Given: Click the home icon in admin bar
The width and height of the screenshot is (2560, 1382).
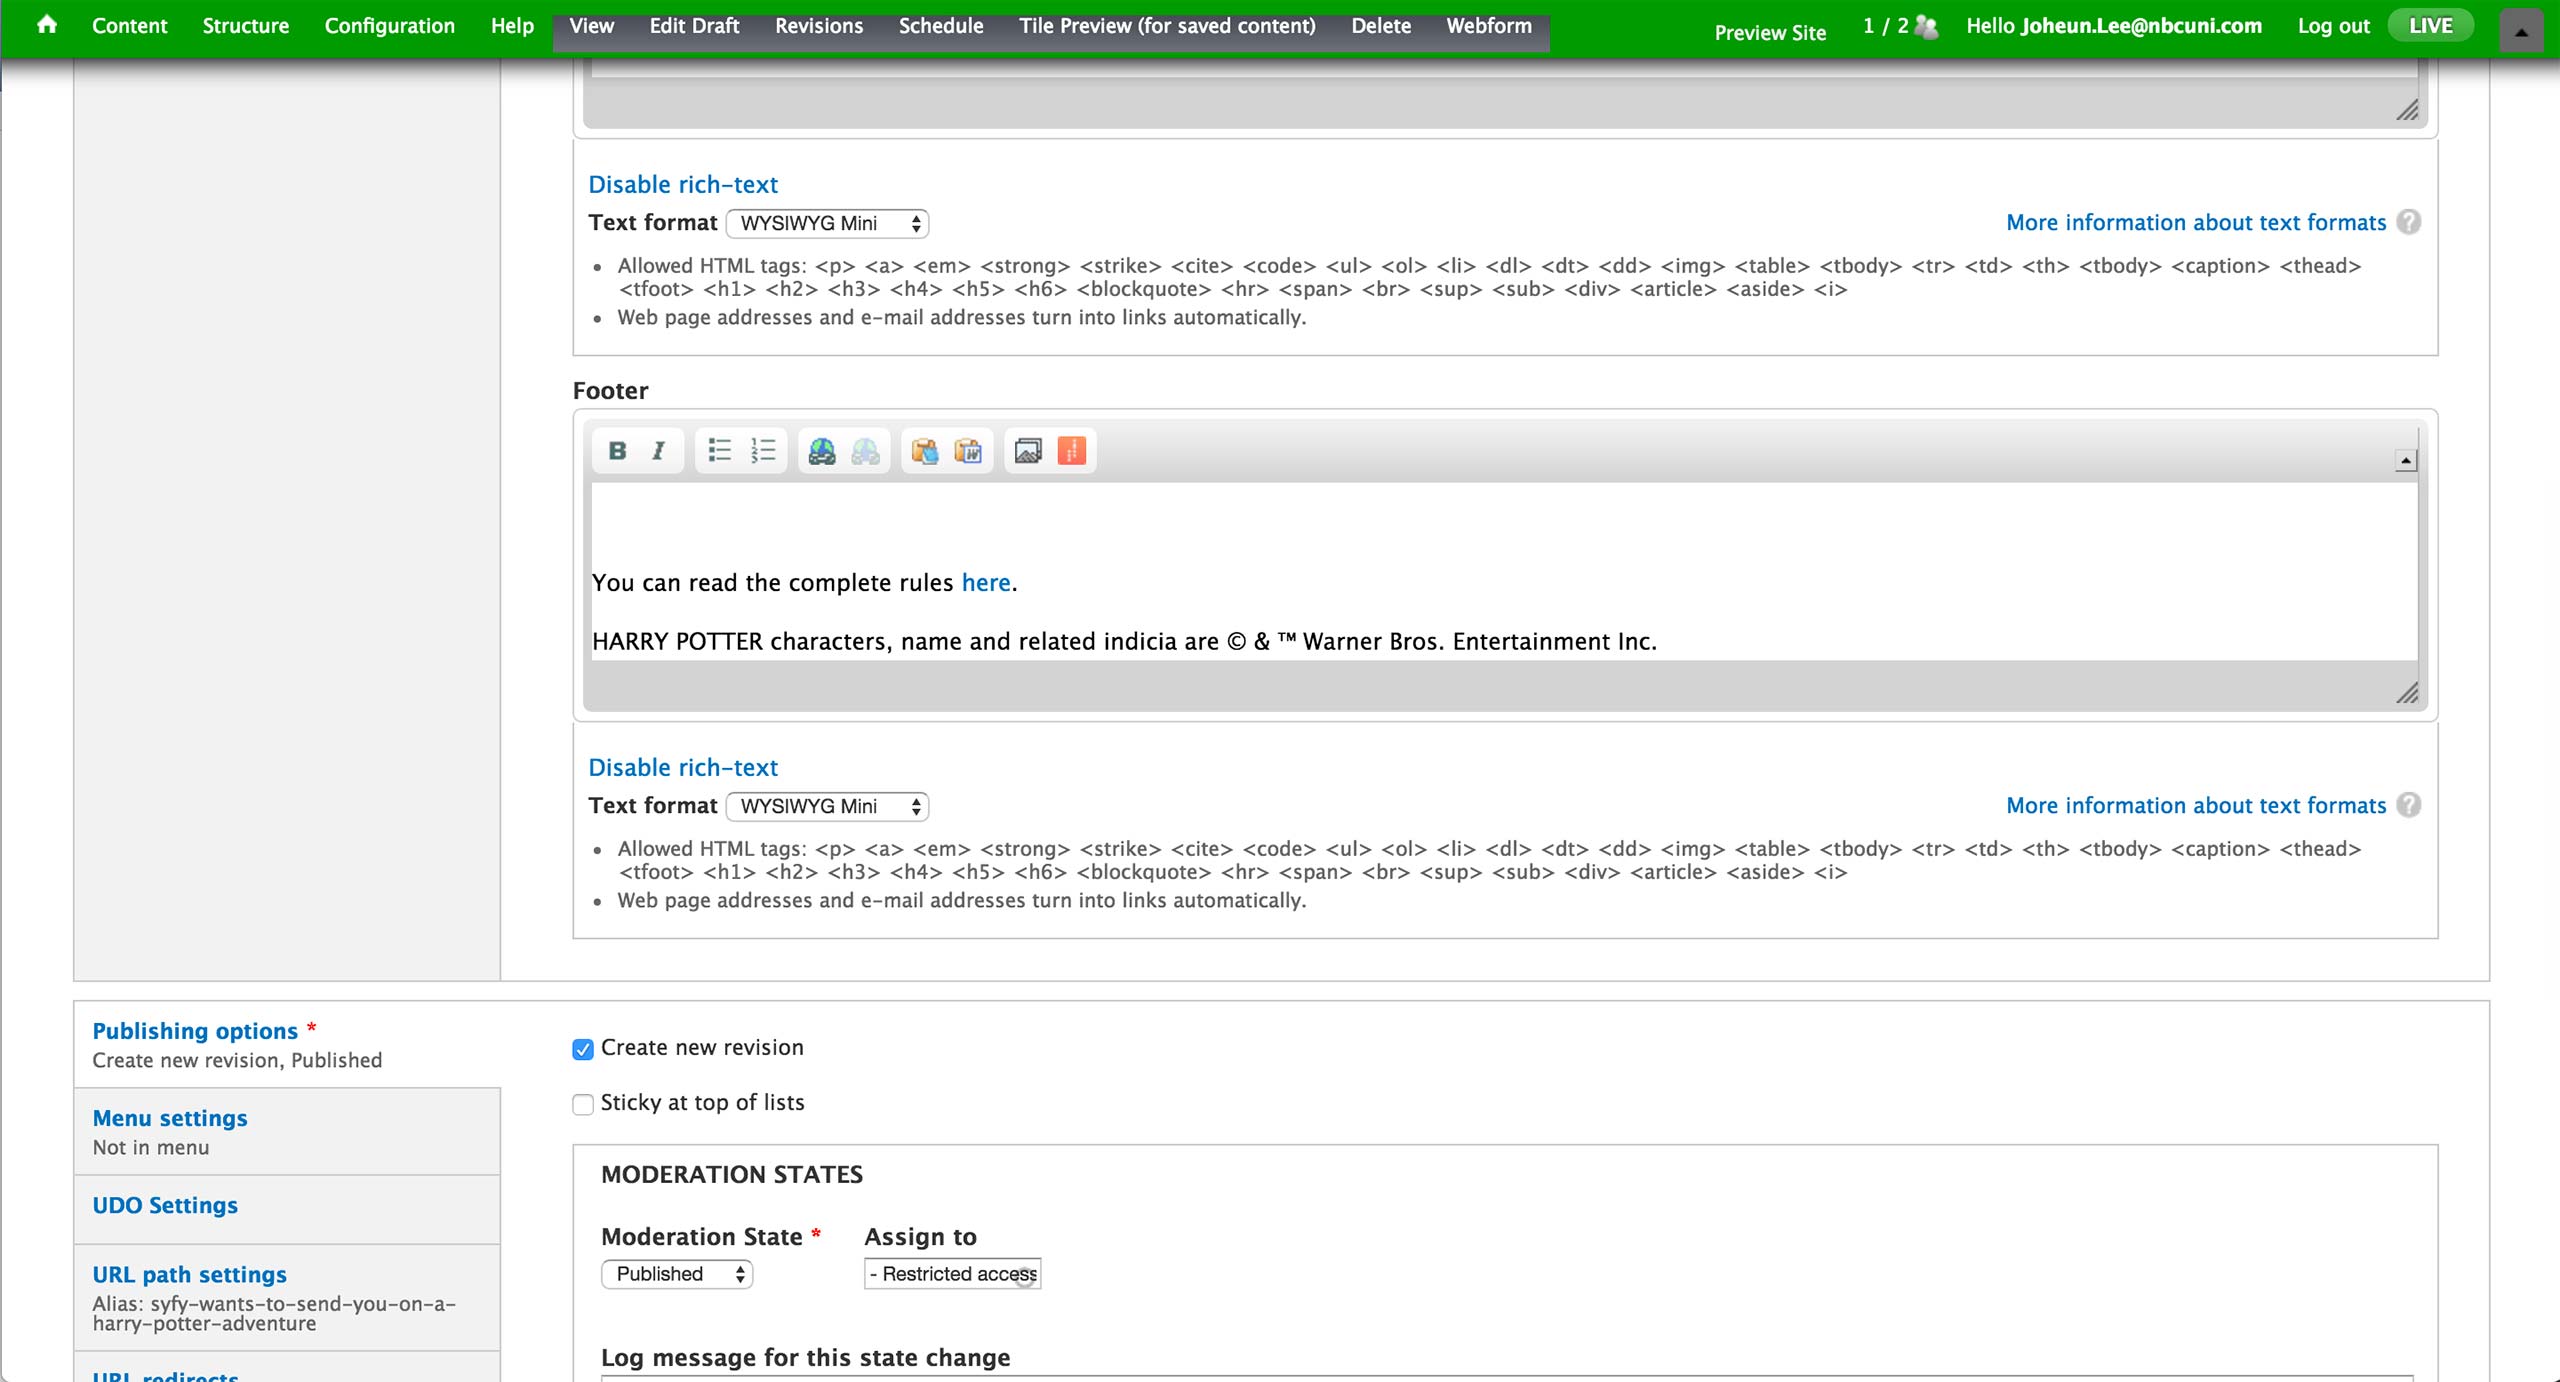Looking at the screenshot, I should (x=46, y=25).
